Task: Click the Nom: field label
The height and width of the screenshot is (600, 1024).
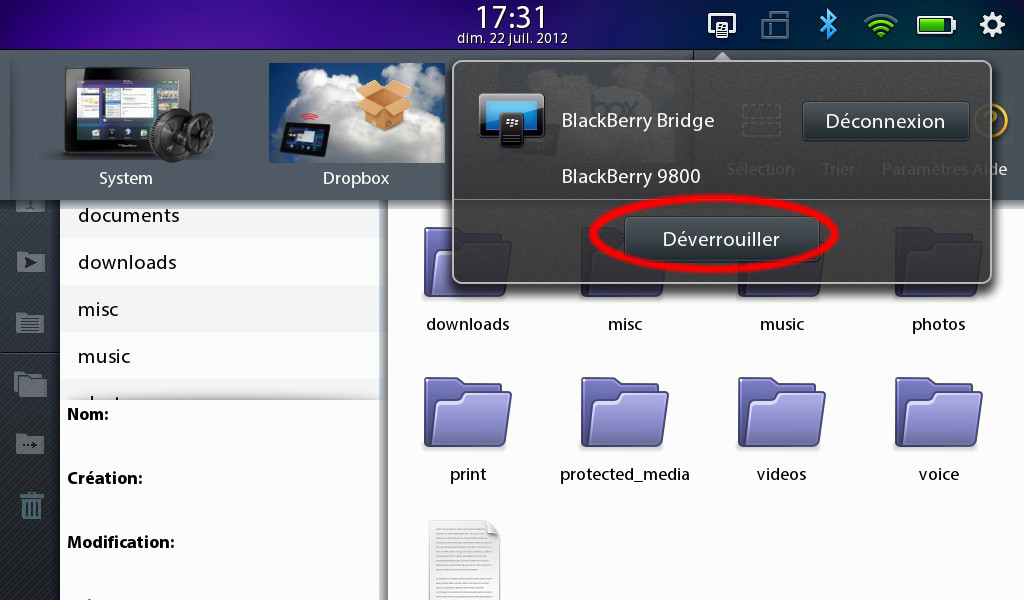Action: pos(88,415)
